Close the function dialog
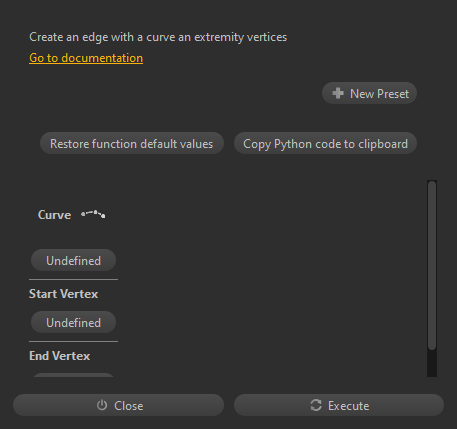Image resolution: width=457 pixels, height=429 pixels. click(118, 405)
